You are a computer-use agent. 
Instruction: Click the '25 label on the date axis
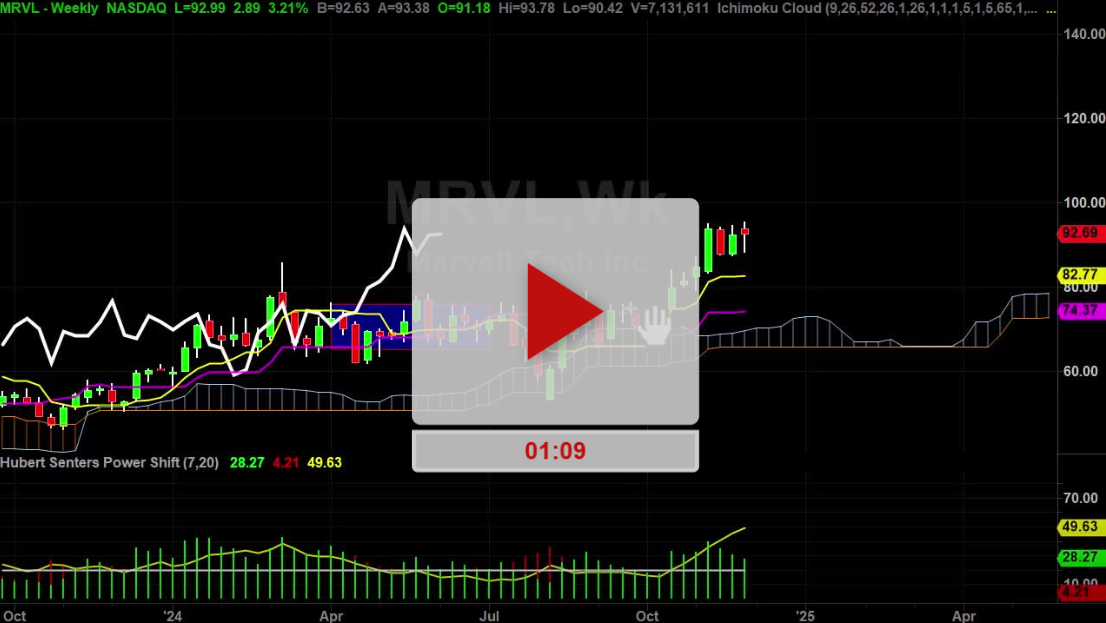[x=806, y=617]
